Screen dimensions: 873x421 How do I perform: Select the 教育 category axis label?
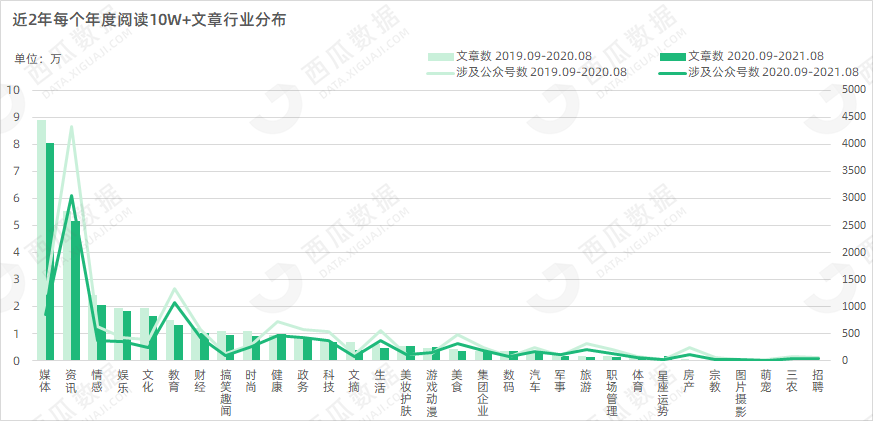173,381
